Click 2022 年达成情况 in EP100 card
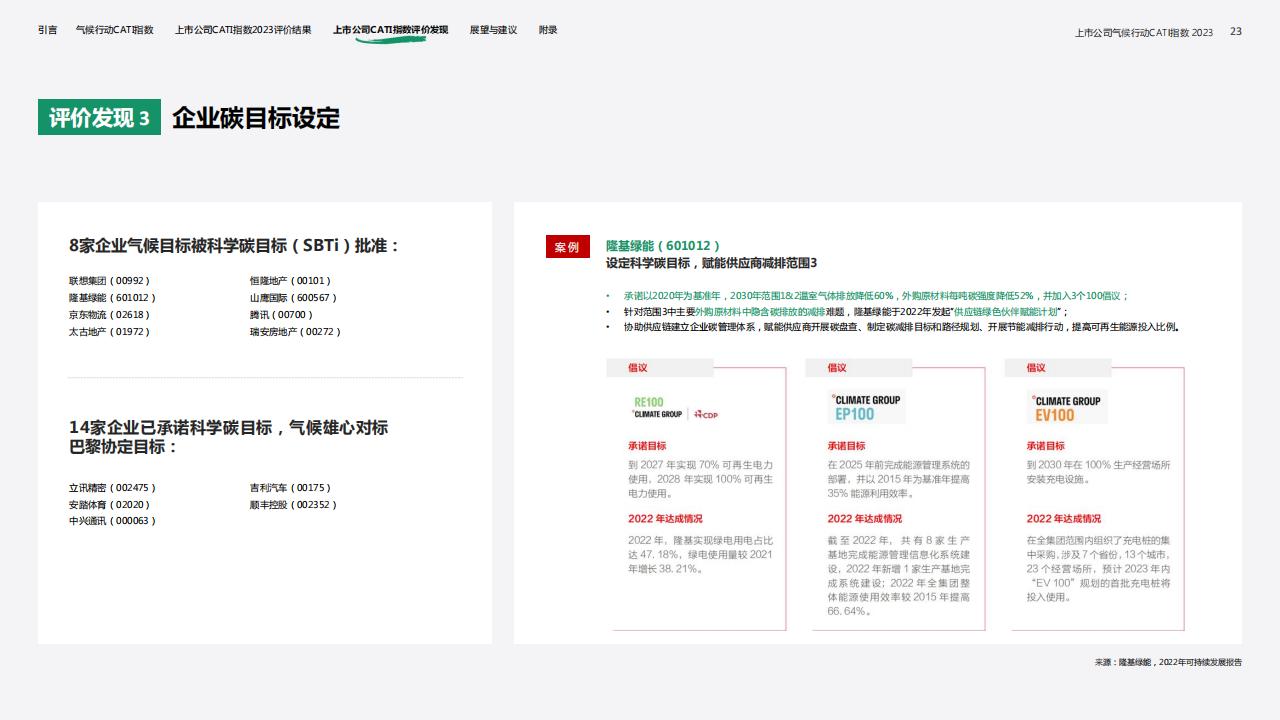 [x=864, y=519]
